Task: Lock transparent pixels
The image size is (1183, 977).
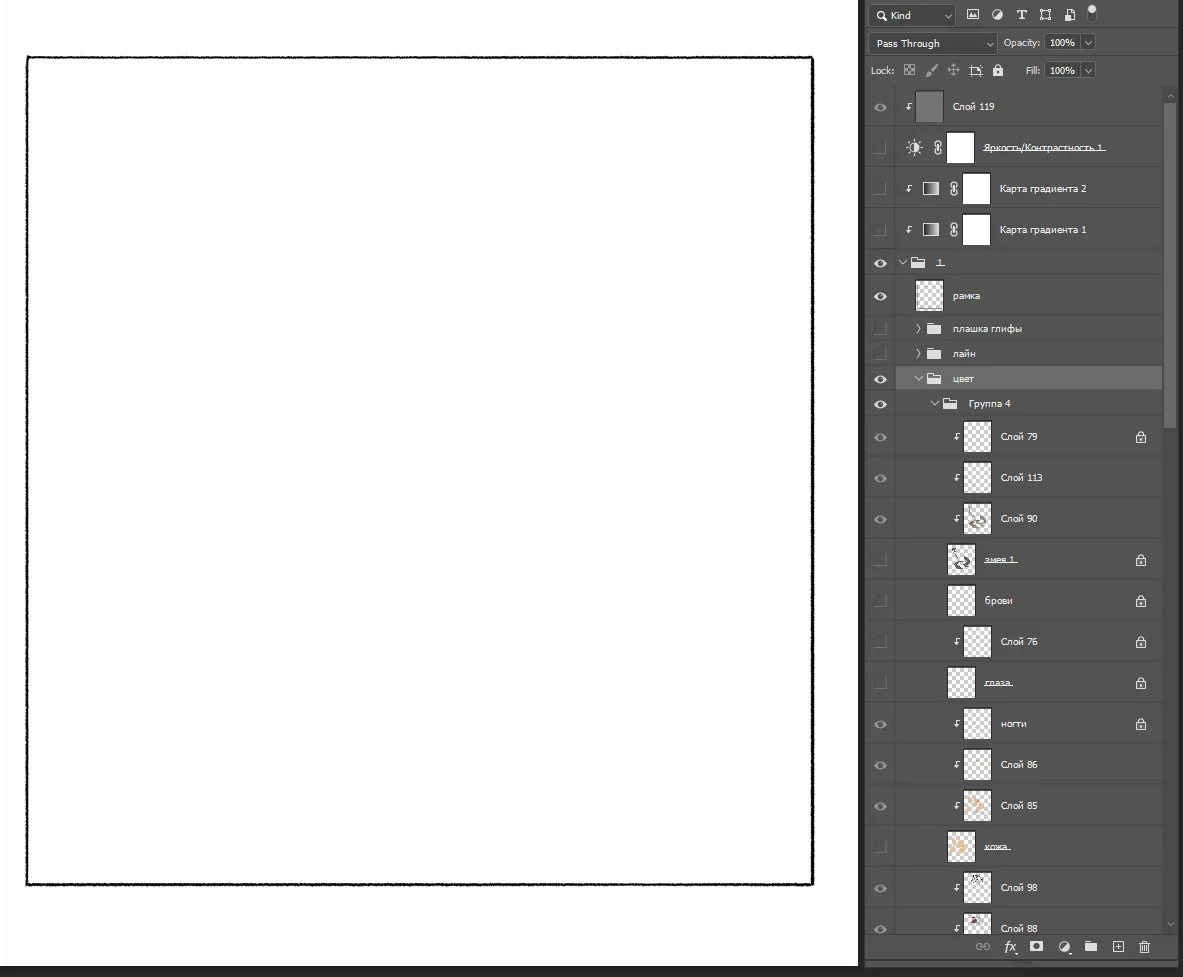Action: pos(910,70)
